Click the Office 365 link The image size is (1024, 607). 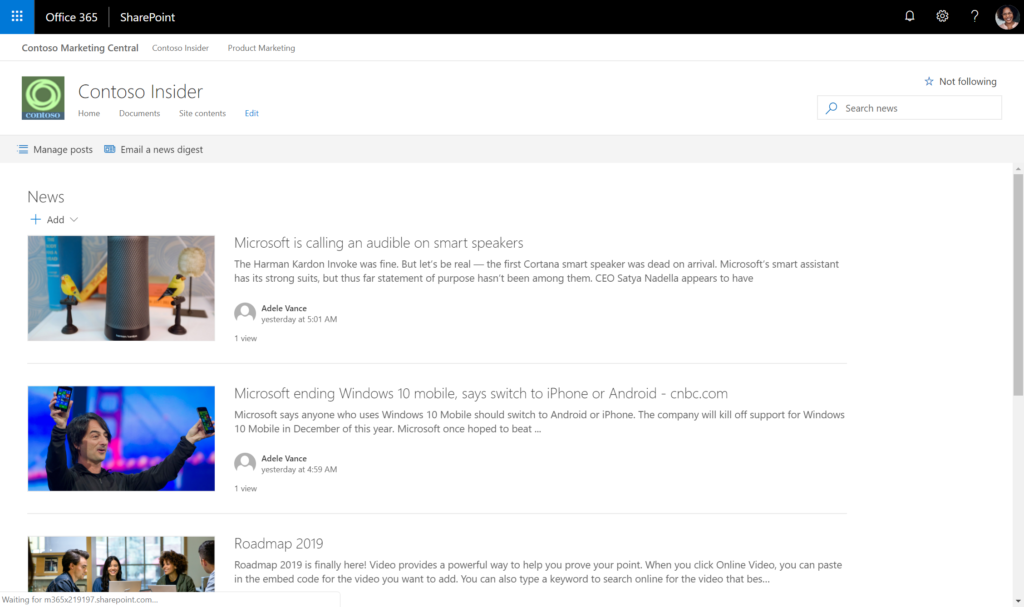coord(71,17)
